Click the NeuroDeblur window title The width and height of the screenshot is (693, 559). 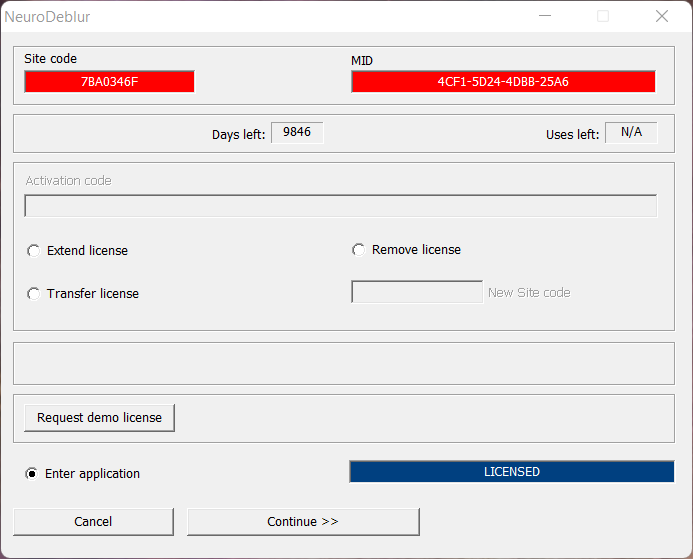[x=47, y=17]
